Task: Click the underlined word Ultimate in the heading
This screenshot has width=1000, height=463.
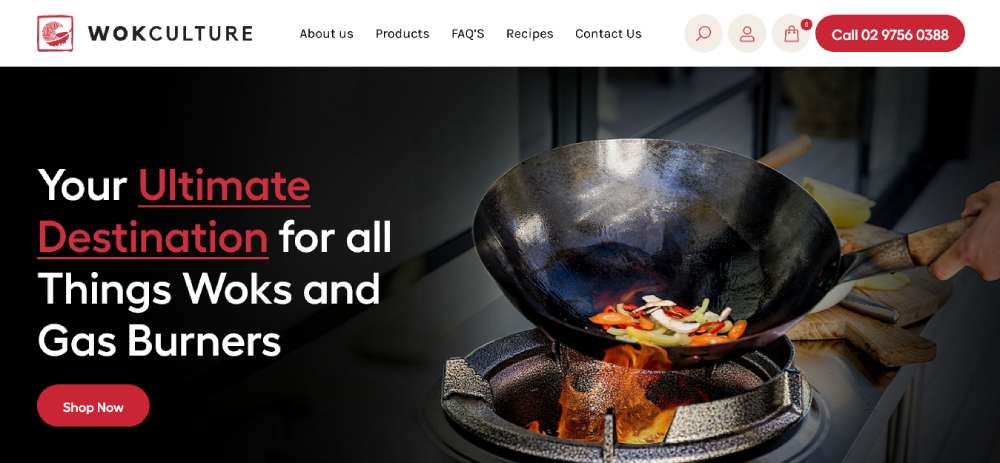Action: [x=224, y=186]
